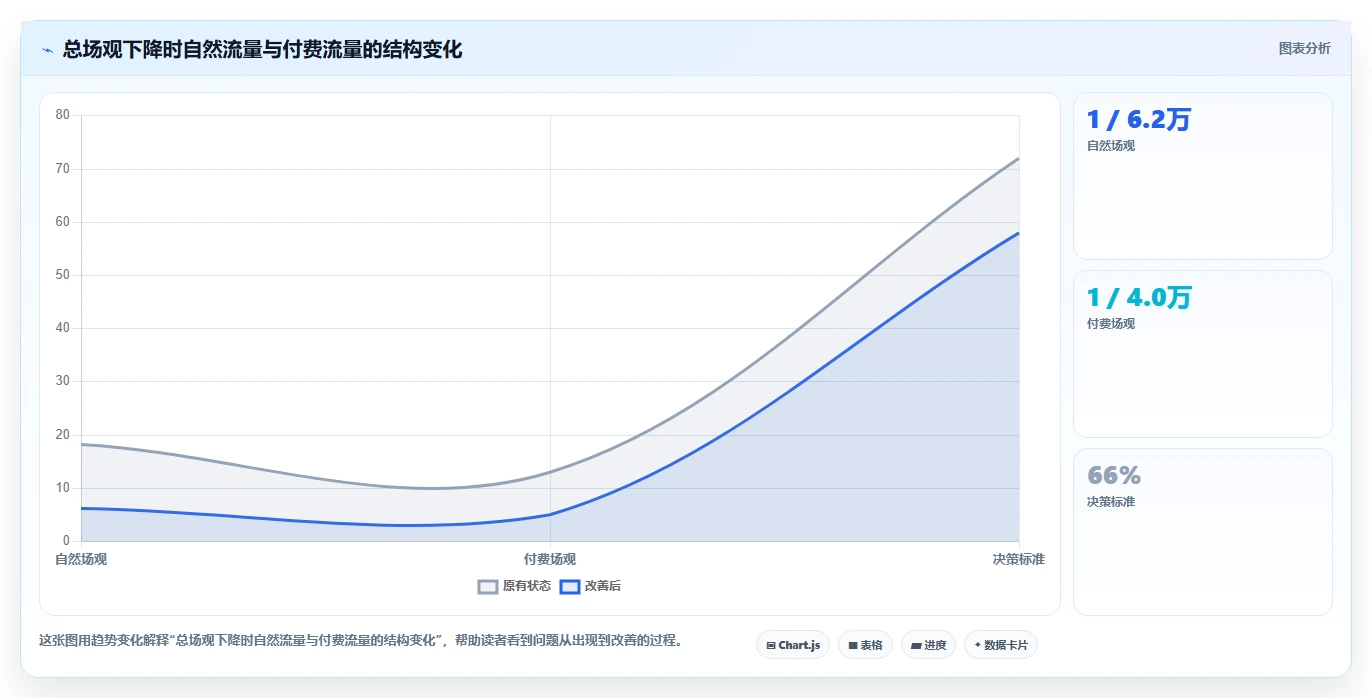Screen dimensions: 1372x698
Task: Click the icon inside the 表格 chip
Action: point(852,646)
